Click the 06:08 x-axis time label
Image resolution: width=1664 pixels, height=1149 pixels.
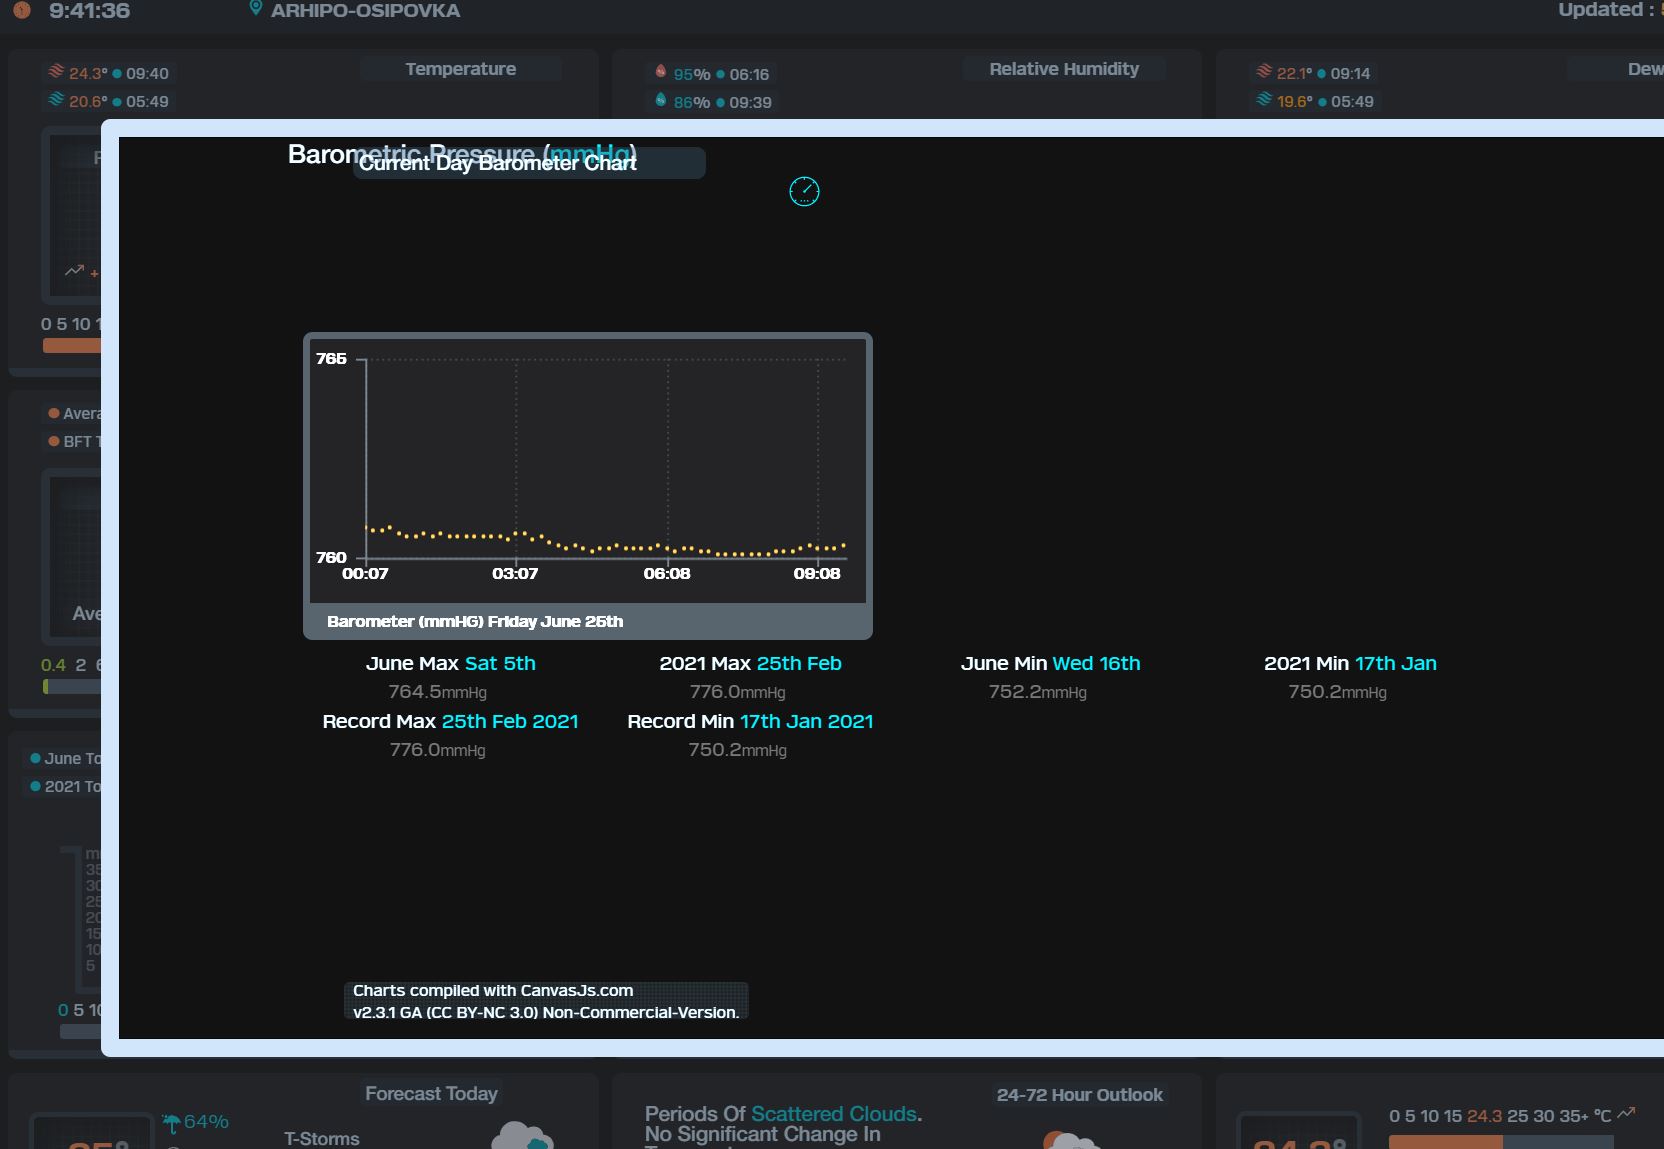[x=667, y=573]
